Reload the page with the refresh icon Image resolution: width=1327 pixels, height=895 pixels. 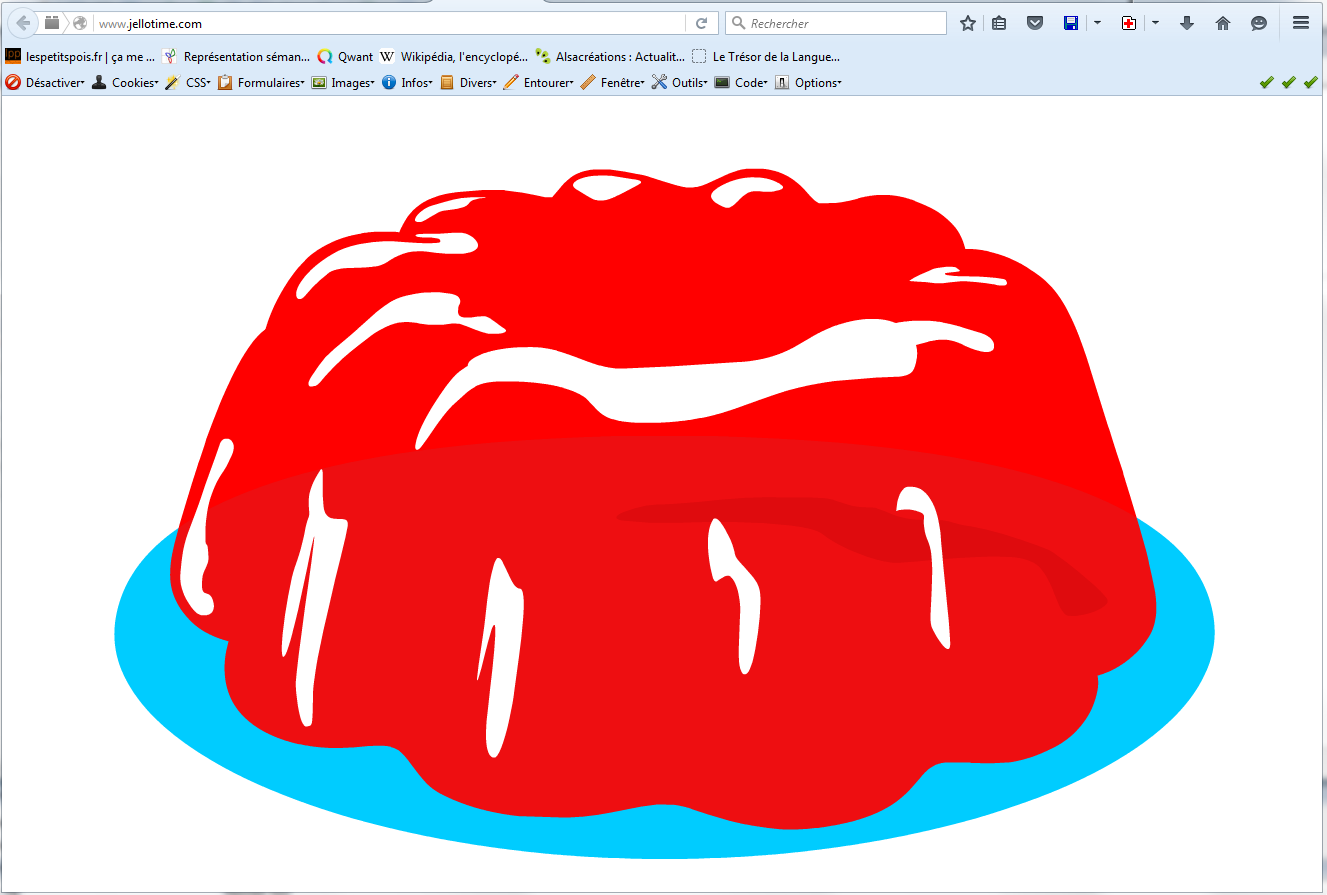click(x=702, y=23)
